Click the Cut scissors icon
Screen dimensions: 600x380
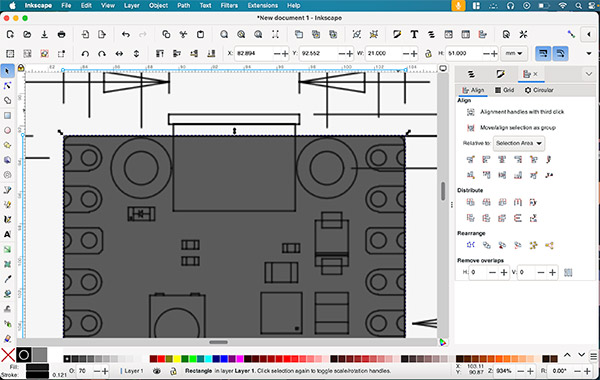pos(183,34)
